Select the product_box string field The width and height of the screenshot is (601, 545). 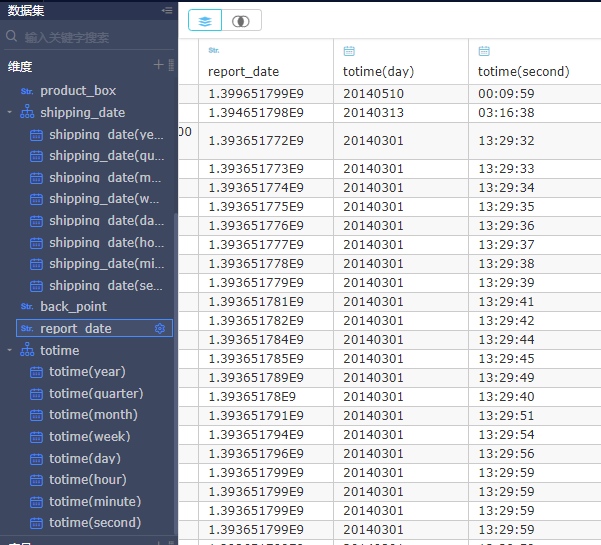coord(78,91)
